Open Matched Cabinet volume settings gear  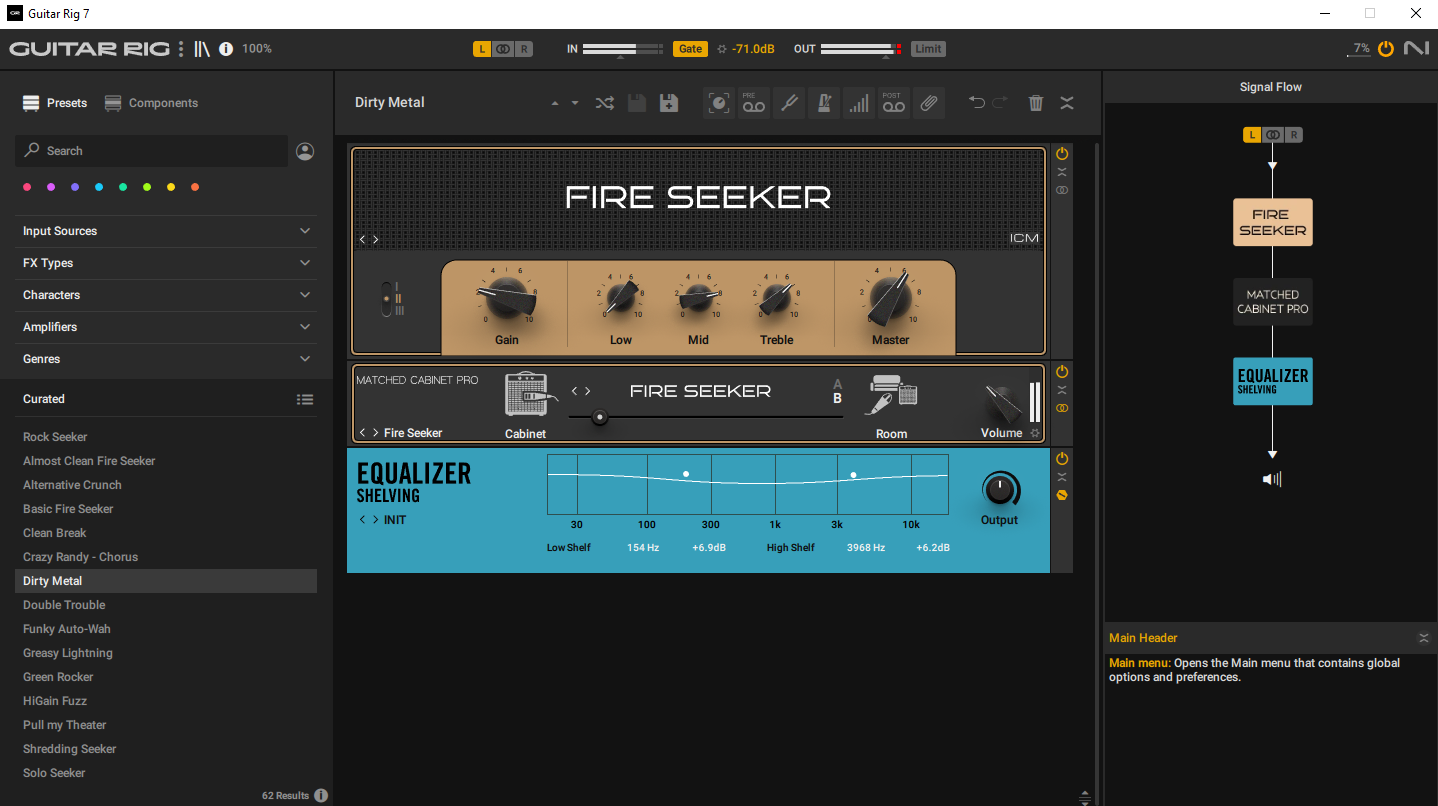(x=1035, y=433)
